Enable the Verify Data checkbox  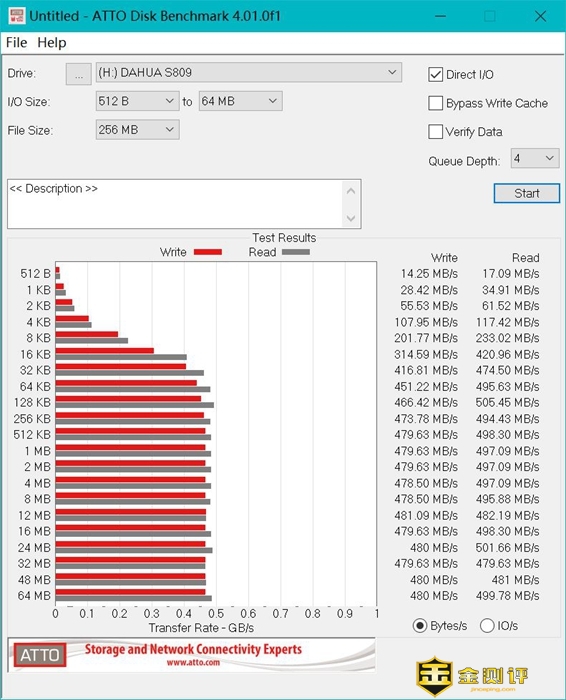(x=435, y=132)
